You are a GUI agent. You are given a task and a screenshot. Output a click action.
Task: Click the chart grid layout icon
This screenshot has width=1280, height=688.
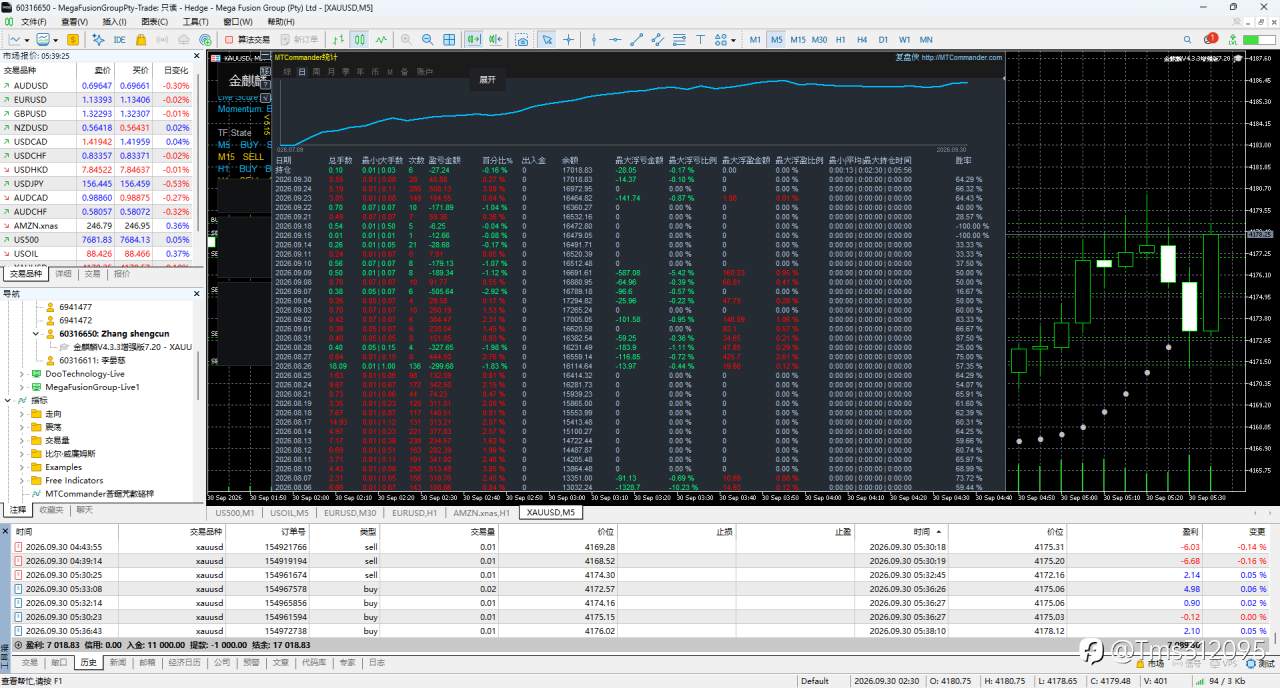tap(450, 40)
